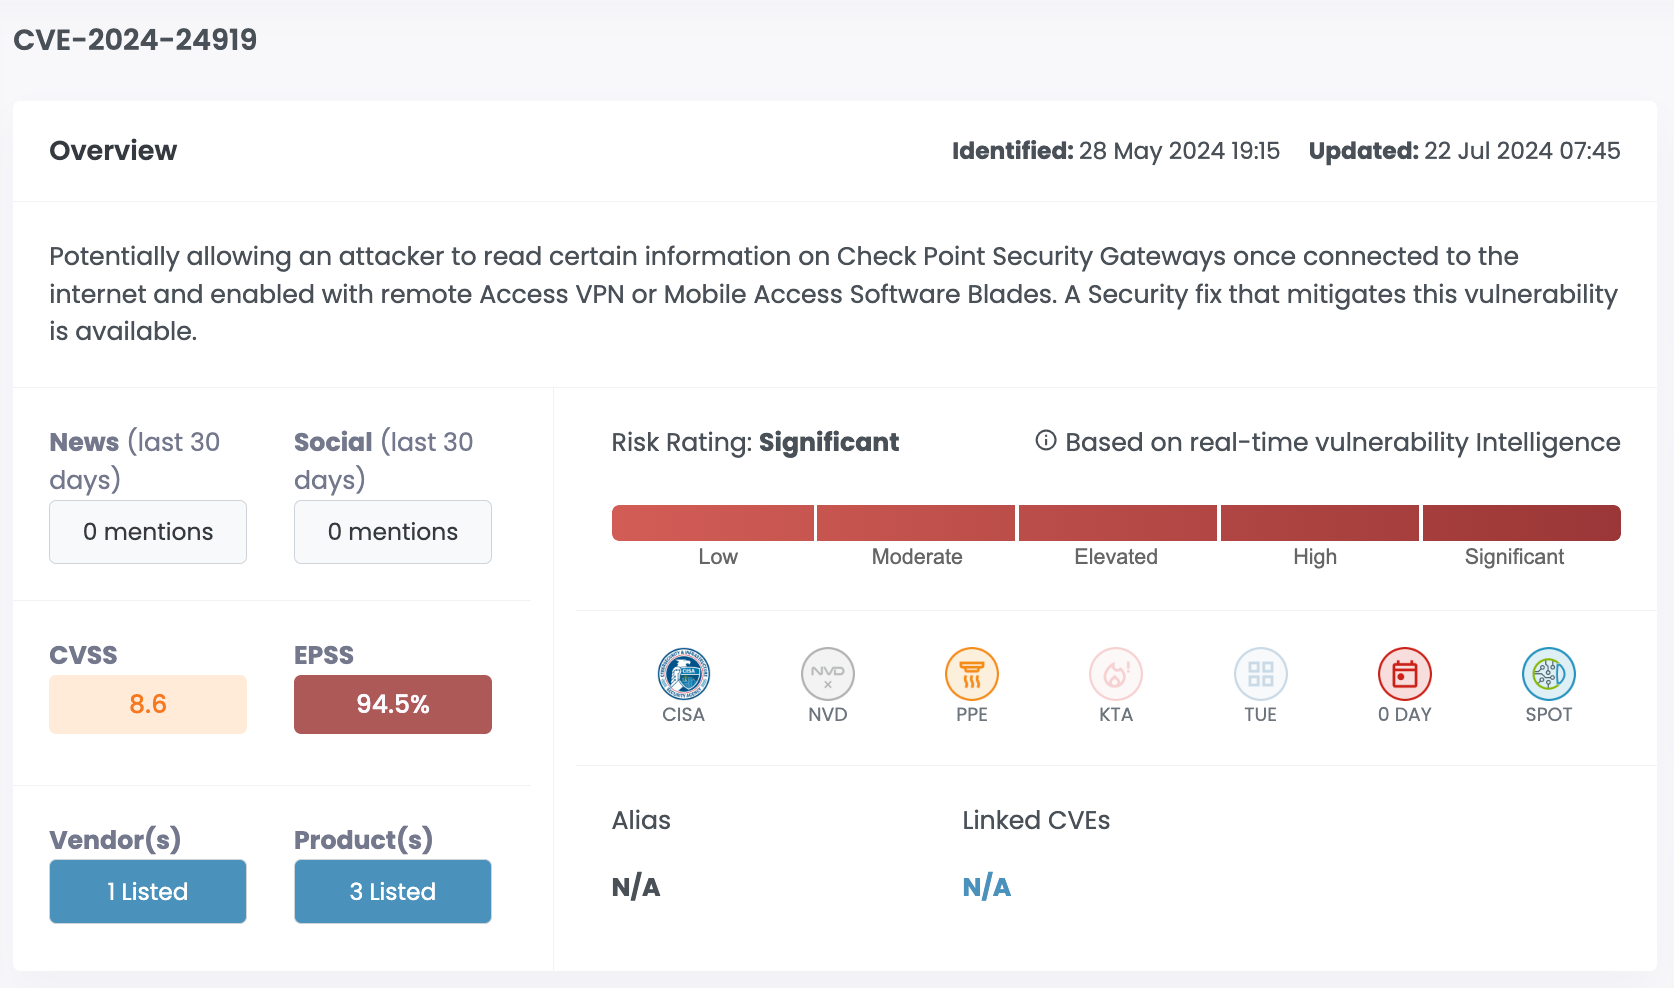The width and height of the screenshot is (1674, 988).
Task: Select the PPE indicator icon
Action: (x=972, y=674)
